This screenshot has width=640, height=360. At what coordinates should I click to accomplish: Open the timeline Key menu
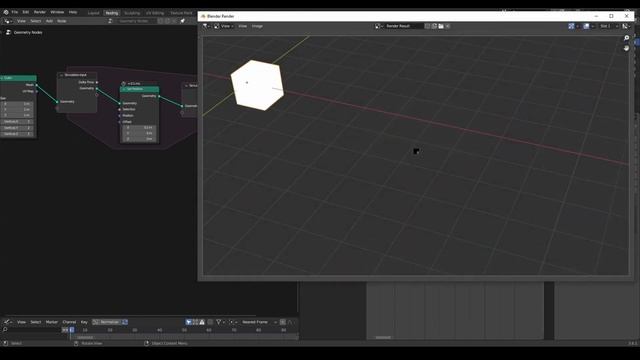coord(84,322)
